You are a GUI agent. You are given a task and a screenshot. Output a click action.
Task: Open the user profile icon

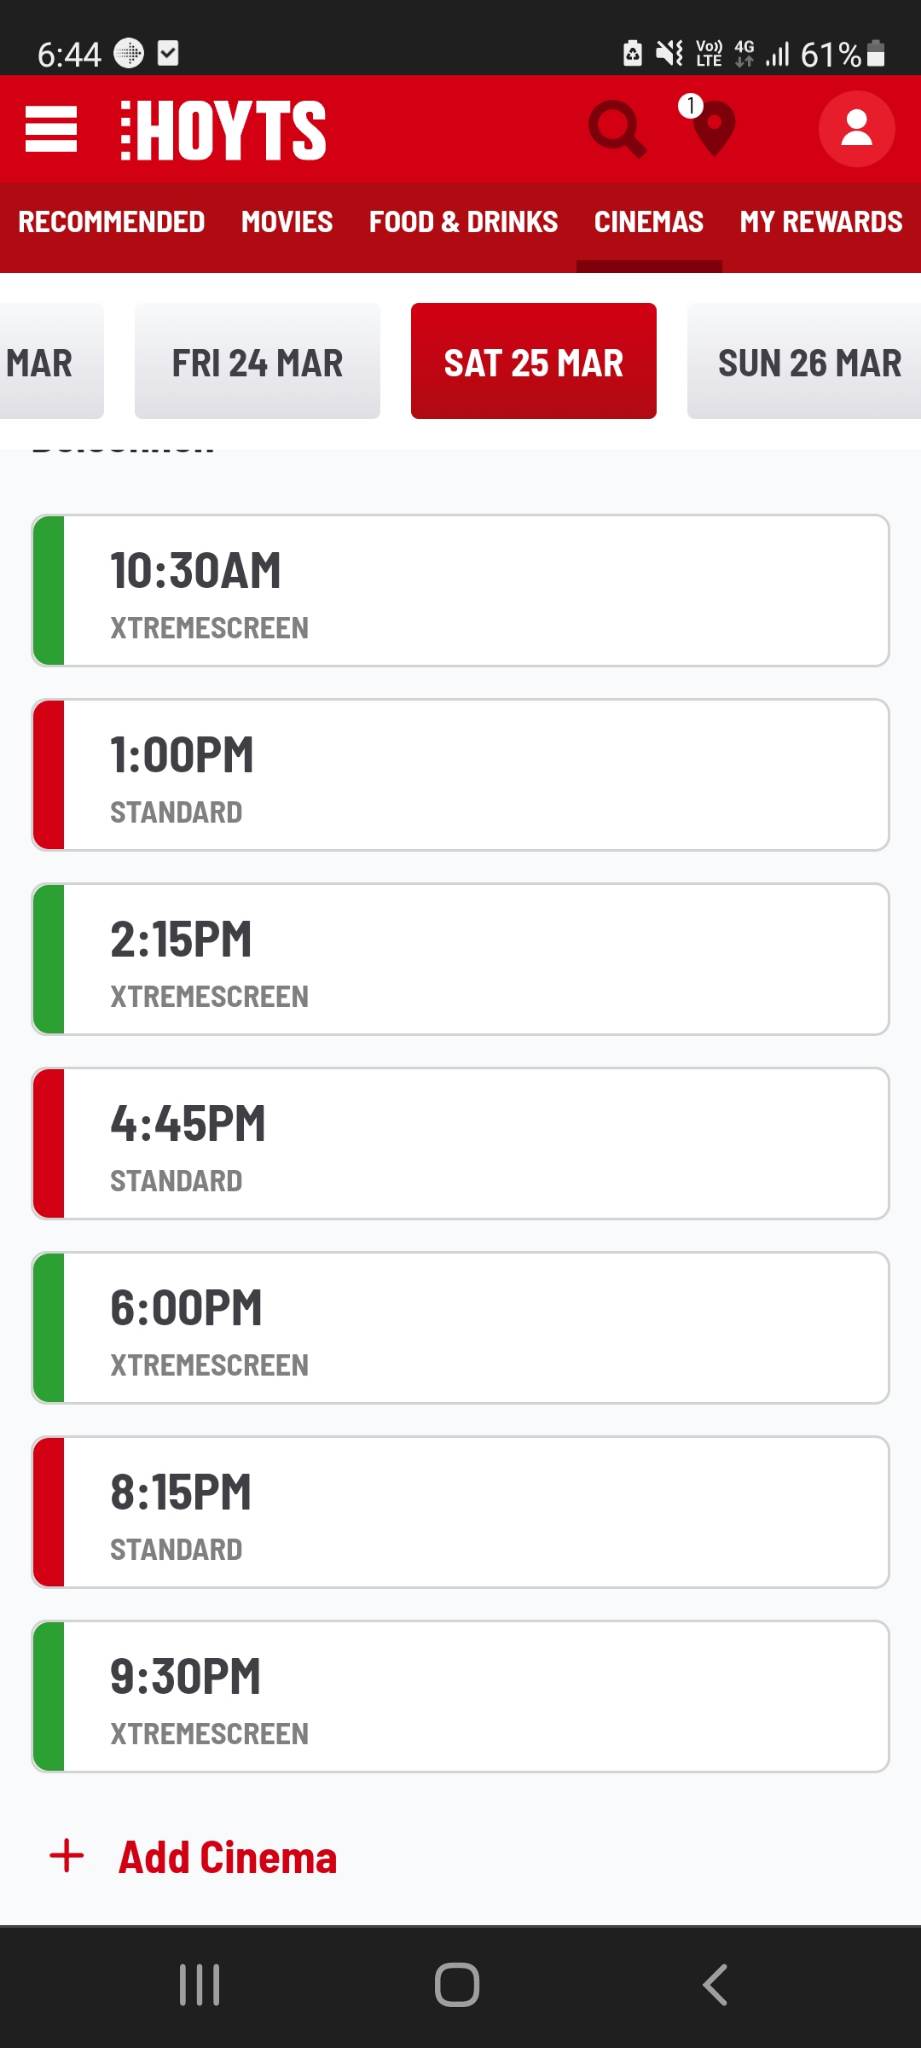pyautogui.click(x=856, y=129)
